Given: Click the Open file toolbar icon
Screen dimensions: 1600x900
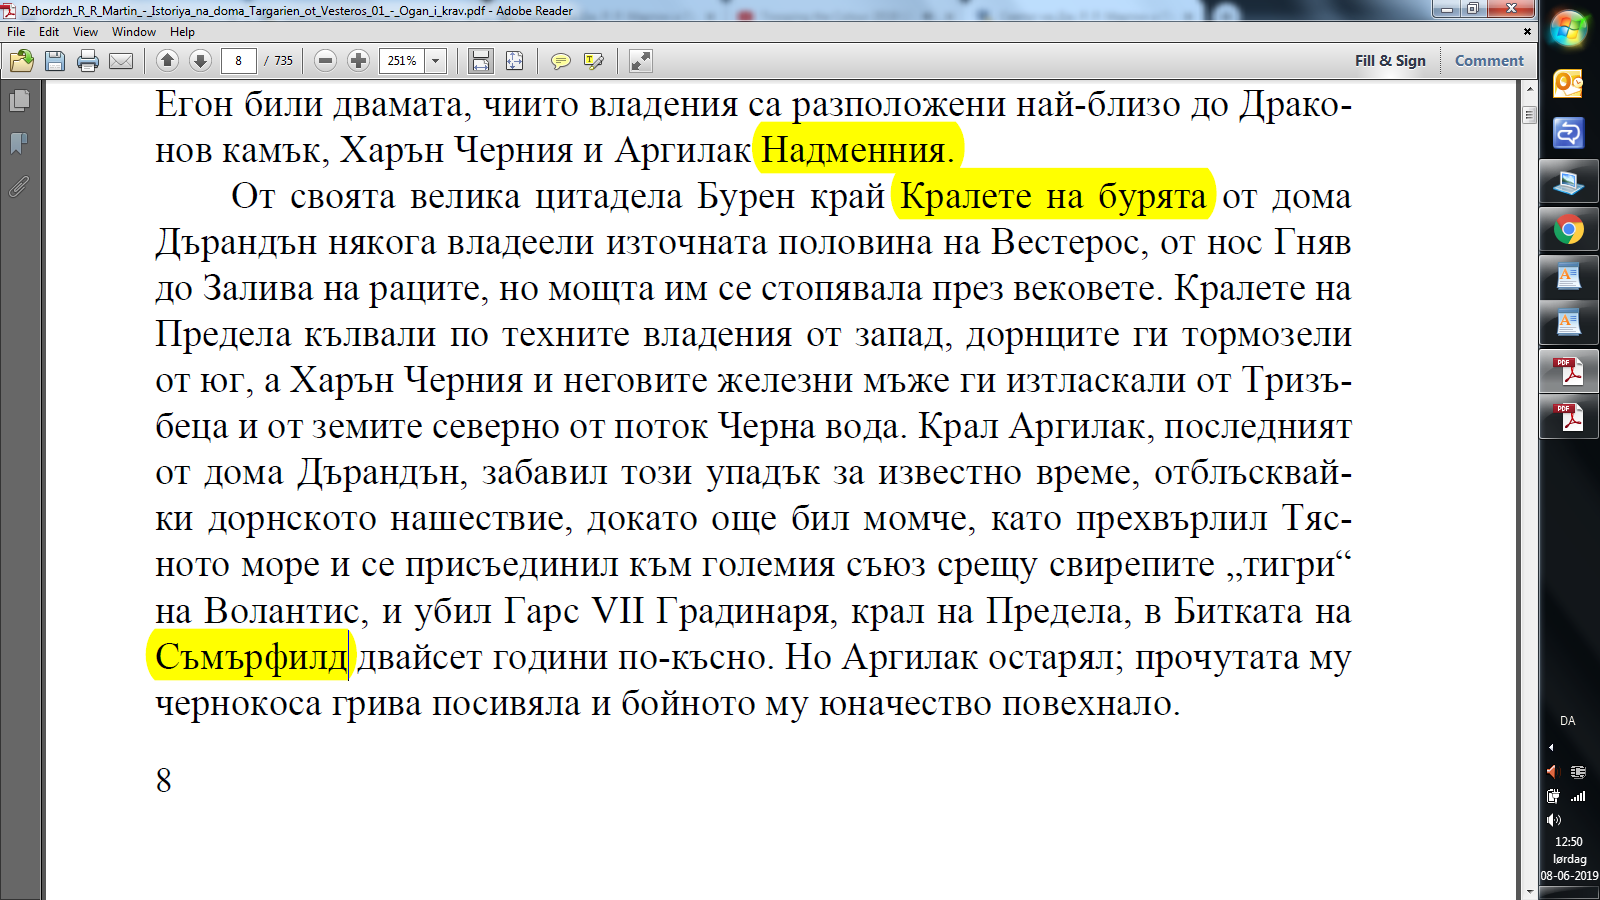Looking at the screenshot, I should [x=22, y=61].
